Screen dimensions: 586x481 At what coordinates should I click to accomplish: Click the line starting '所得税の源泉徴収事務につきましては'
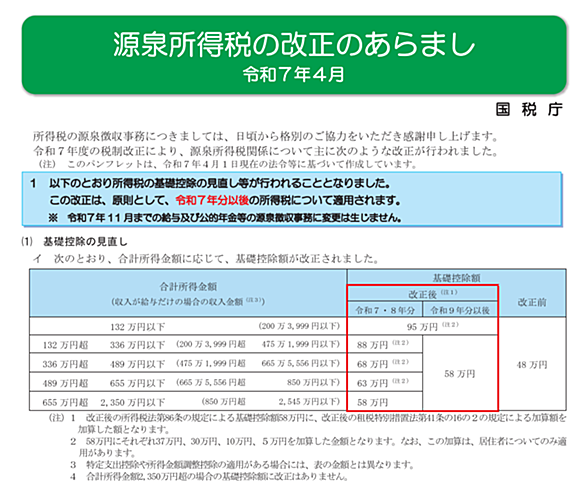tap(266, 136)
